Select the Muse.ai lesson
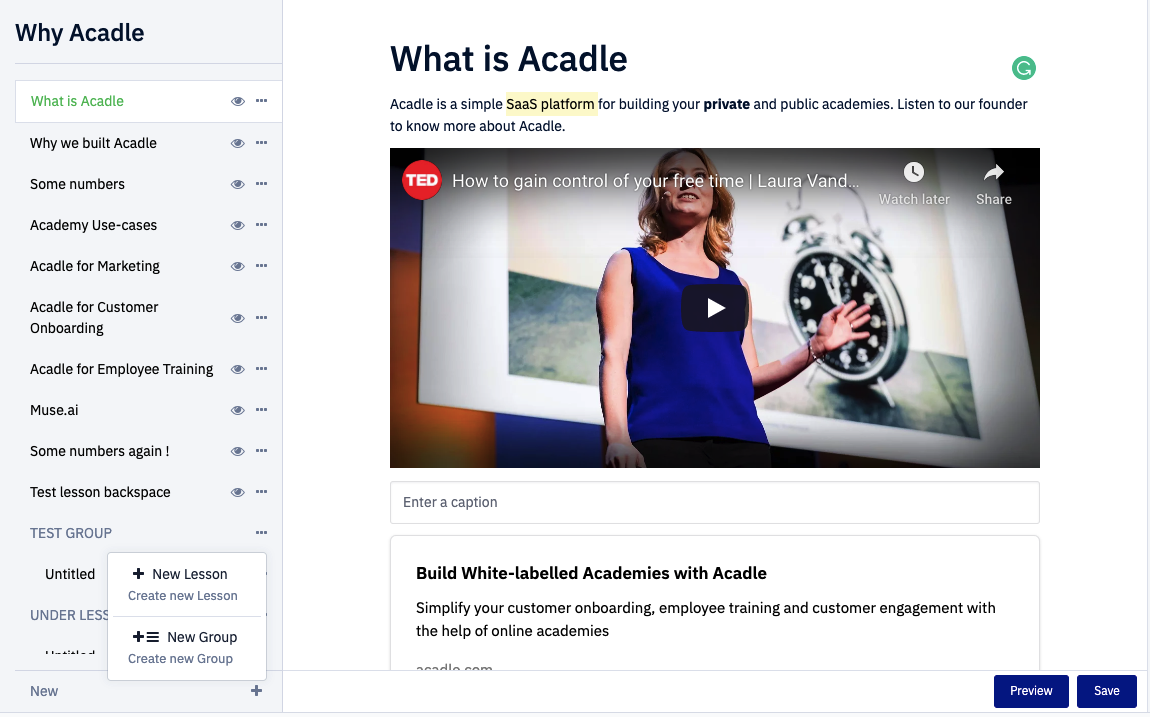This screenshot has height=717, width=1150. tap(54, 410)
